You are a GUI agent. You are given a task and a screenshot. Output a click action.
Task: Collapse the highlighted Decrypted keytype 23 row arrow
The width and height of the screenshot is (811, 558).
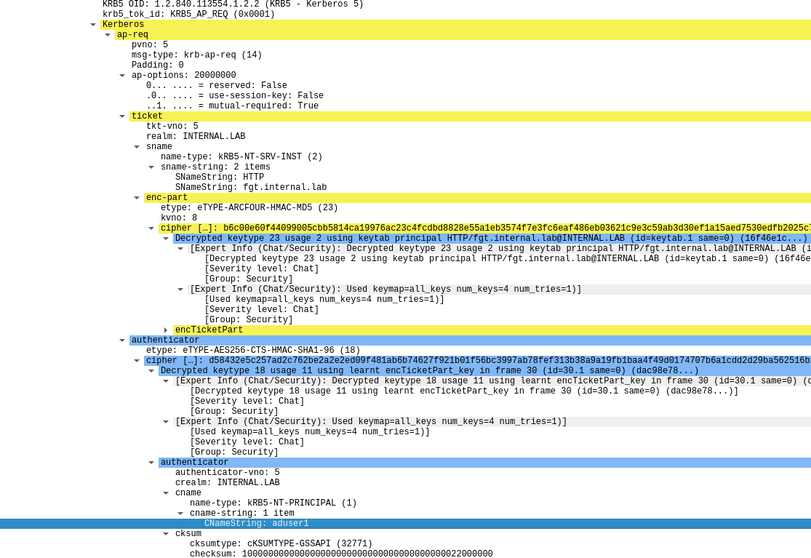pos(166,238)
